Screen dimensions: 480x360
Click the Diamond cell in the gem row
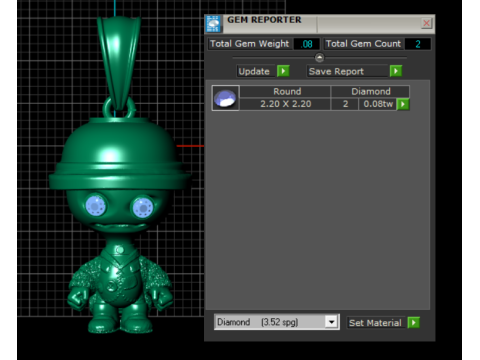tap(370, 91)
